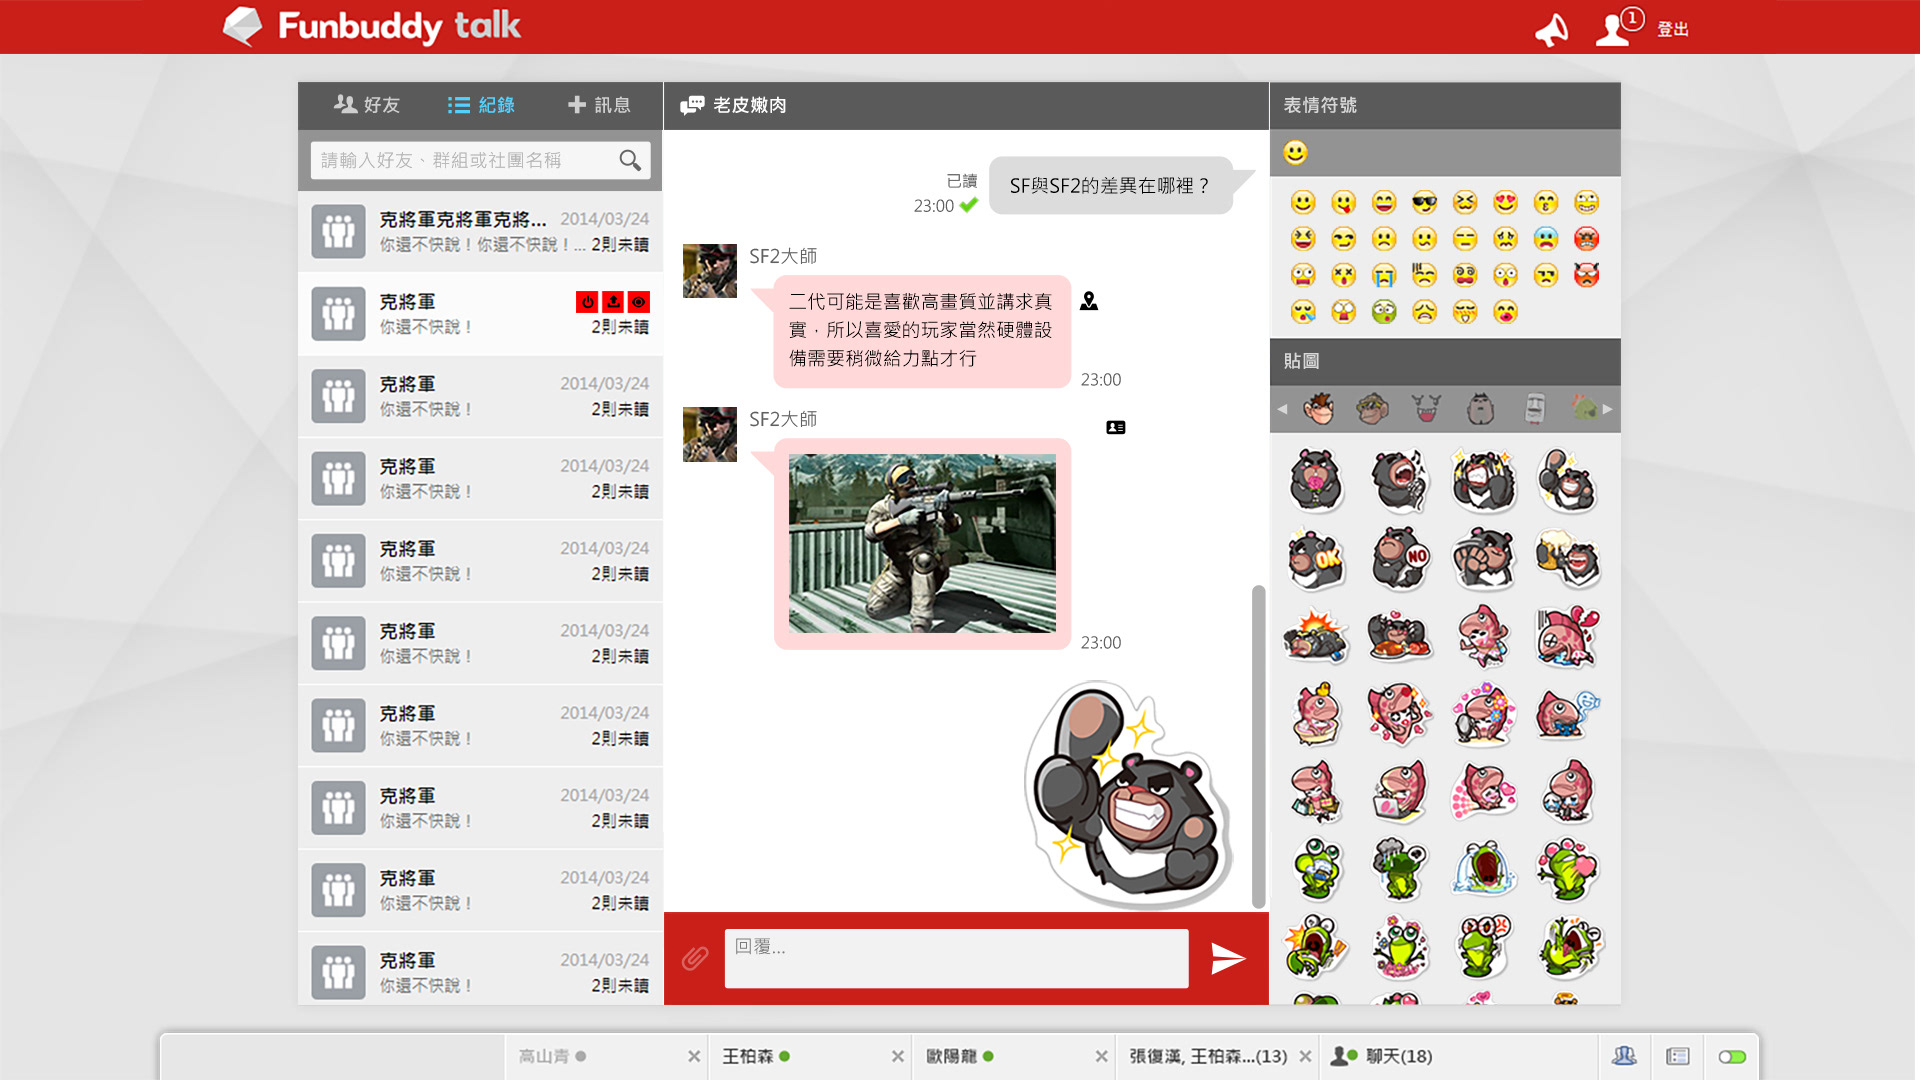
Task: Click the megaphone announcement icon
Action: point(1551,30)
